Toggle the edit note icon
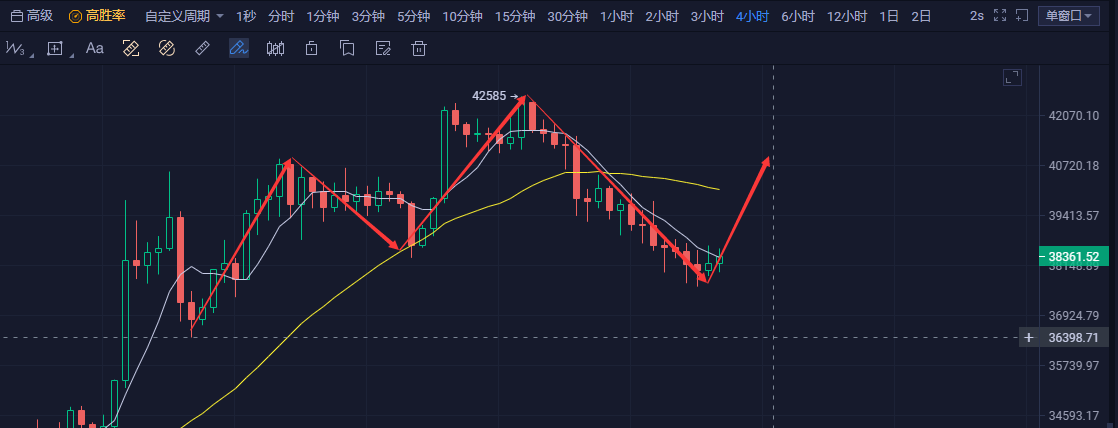Image resolution: width=1118 pixels, height=428 pixels. click(382, 48)
